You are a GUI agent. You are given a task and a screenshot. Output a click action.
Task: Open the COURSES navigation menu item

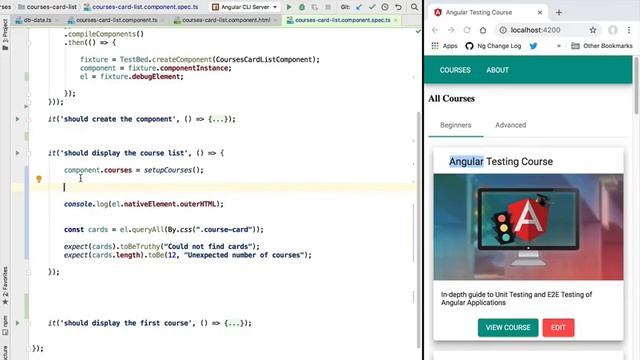(x=455, y=70)
